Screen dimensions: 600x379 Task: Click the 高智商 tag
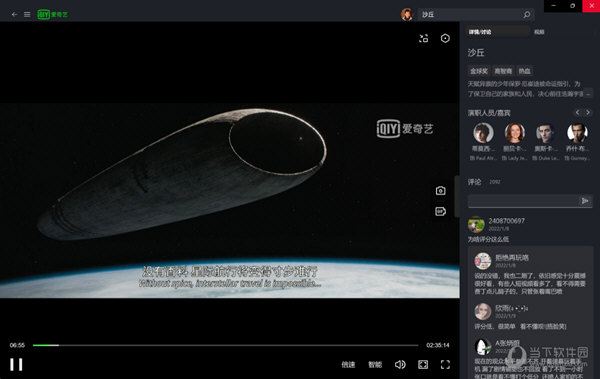tap(503, 71)
